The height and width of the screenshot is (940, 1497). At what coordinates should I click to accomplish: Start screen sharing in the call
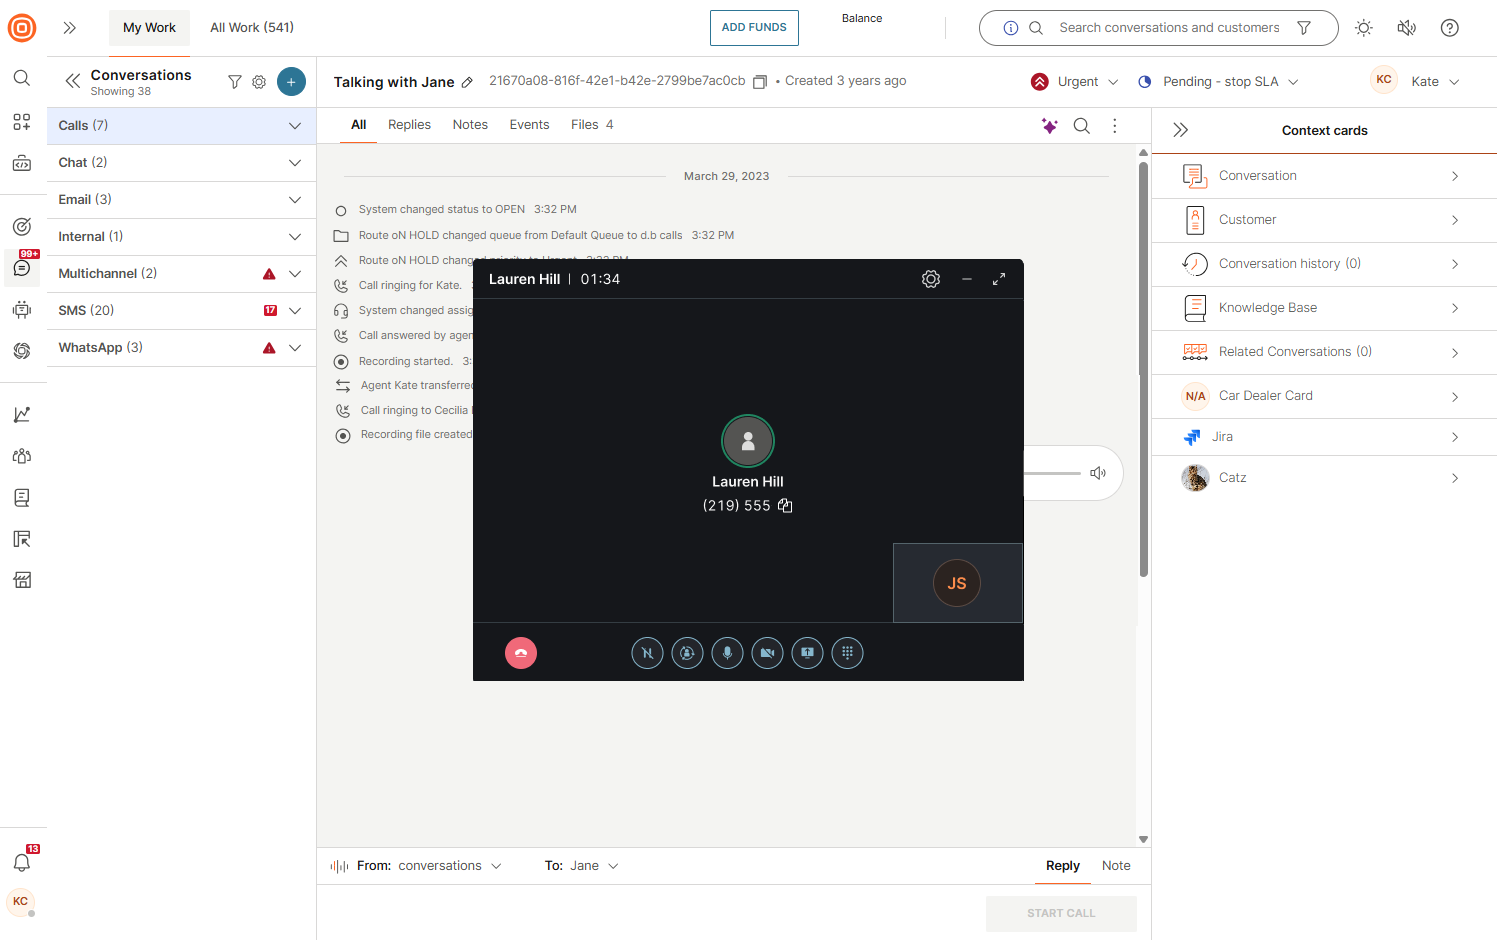click(x=807, y=653)
